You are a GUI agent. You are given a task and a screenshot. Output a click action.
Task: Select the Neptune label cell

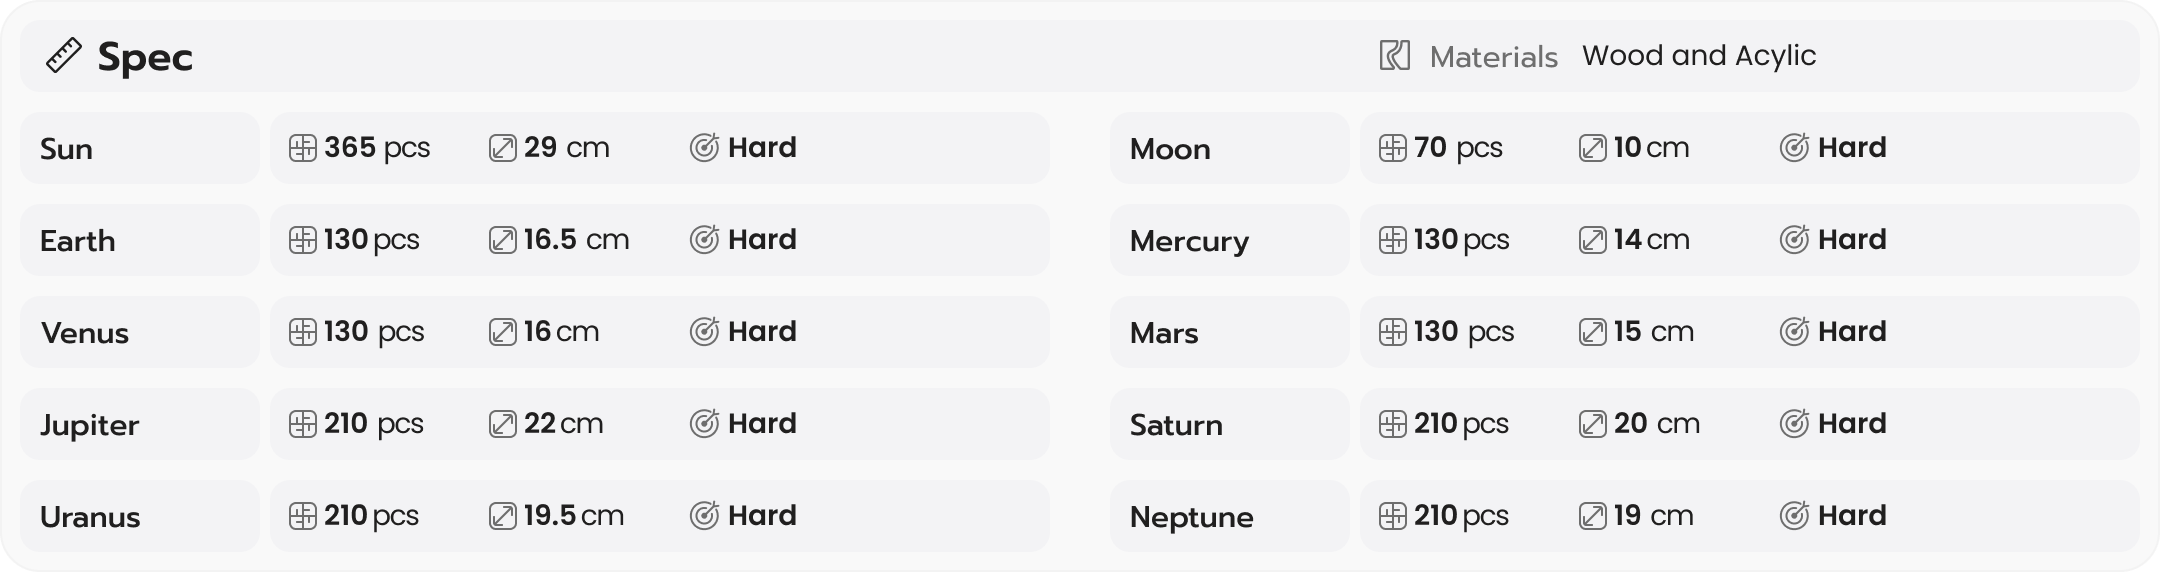point(1229,516)
